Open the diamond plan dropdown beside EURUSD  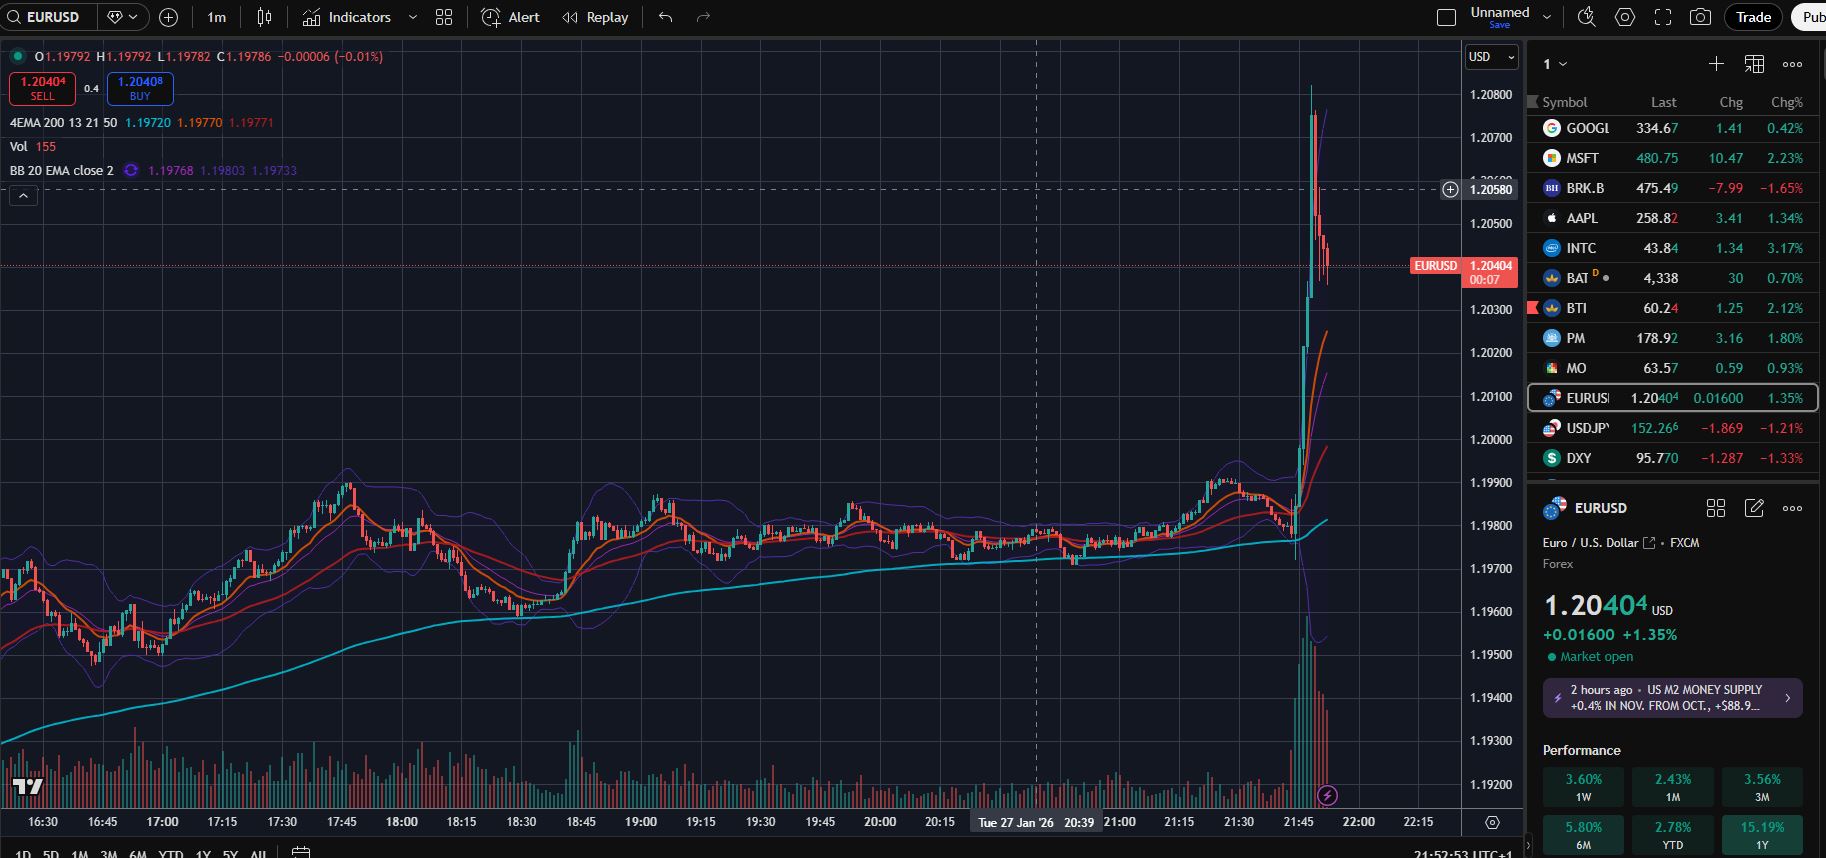[x=123, y=17]
